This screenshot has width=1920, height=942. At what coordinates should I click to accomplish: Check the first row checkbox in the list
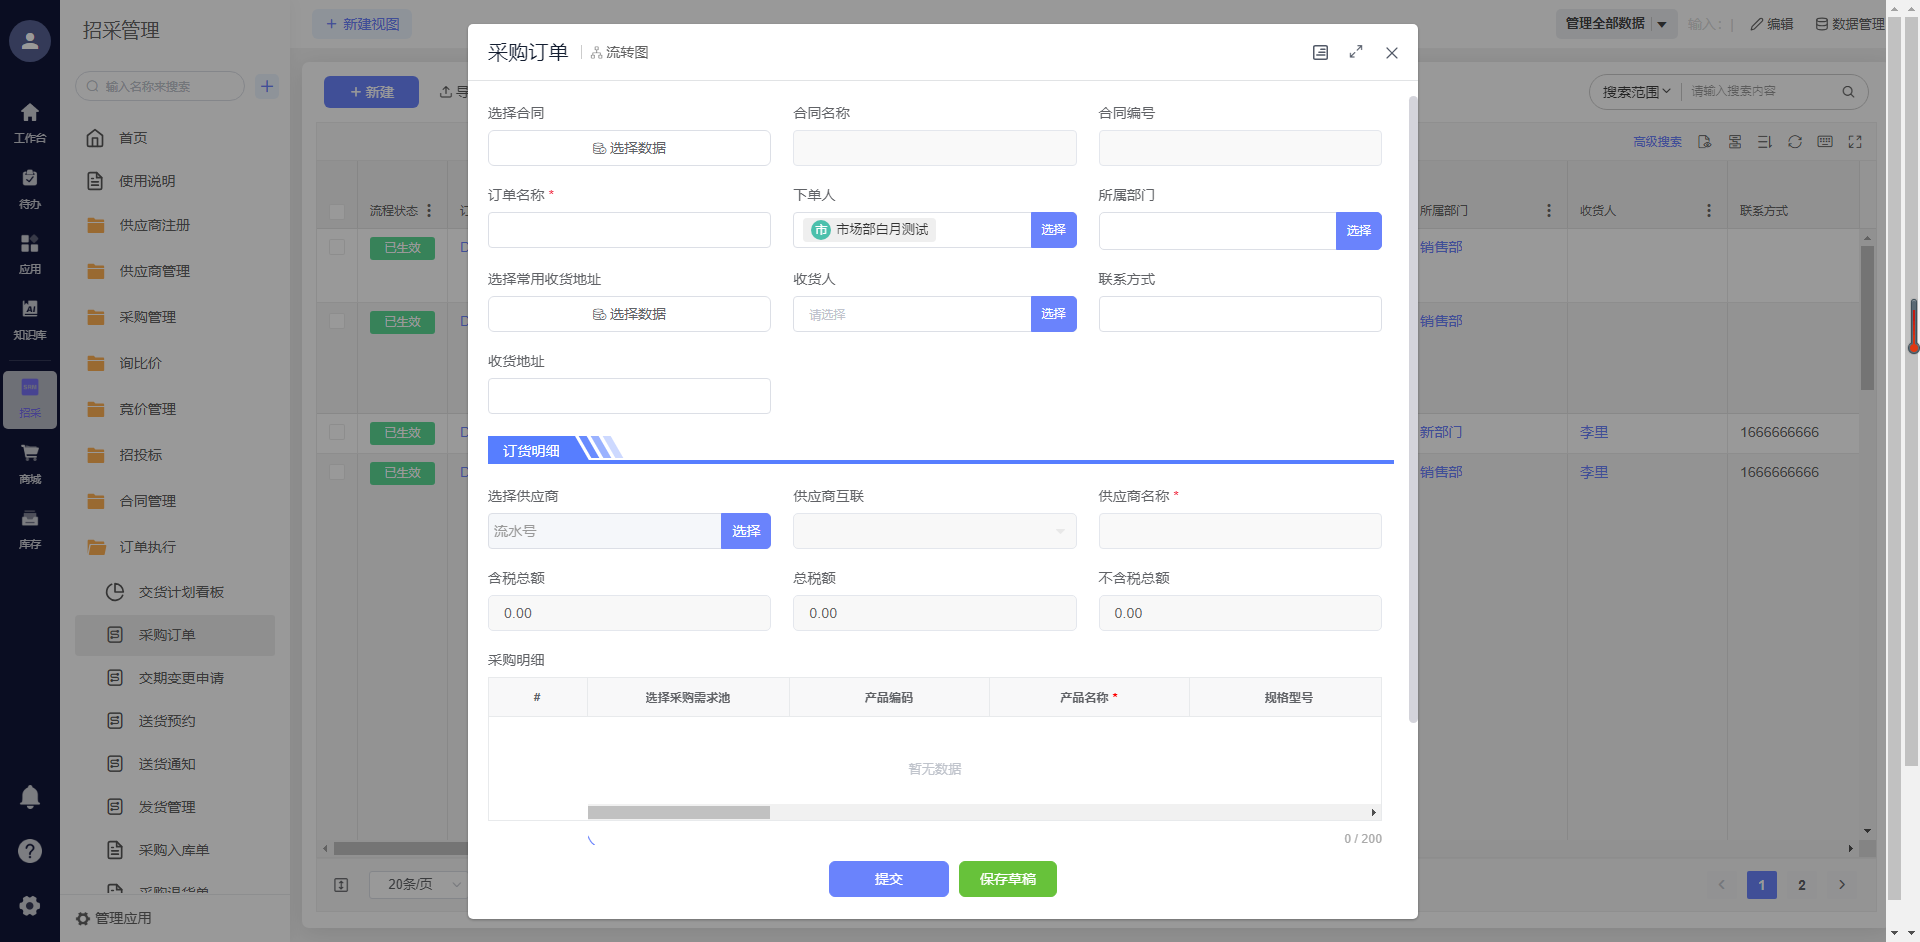pos(337,247)
